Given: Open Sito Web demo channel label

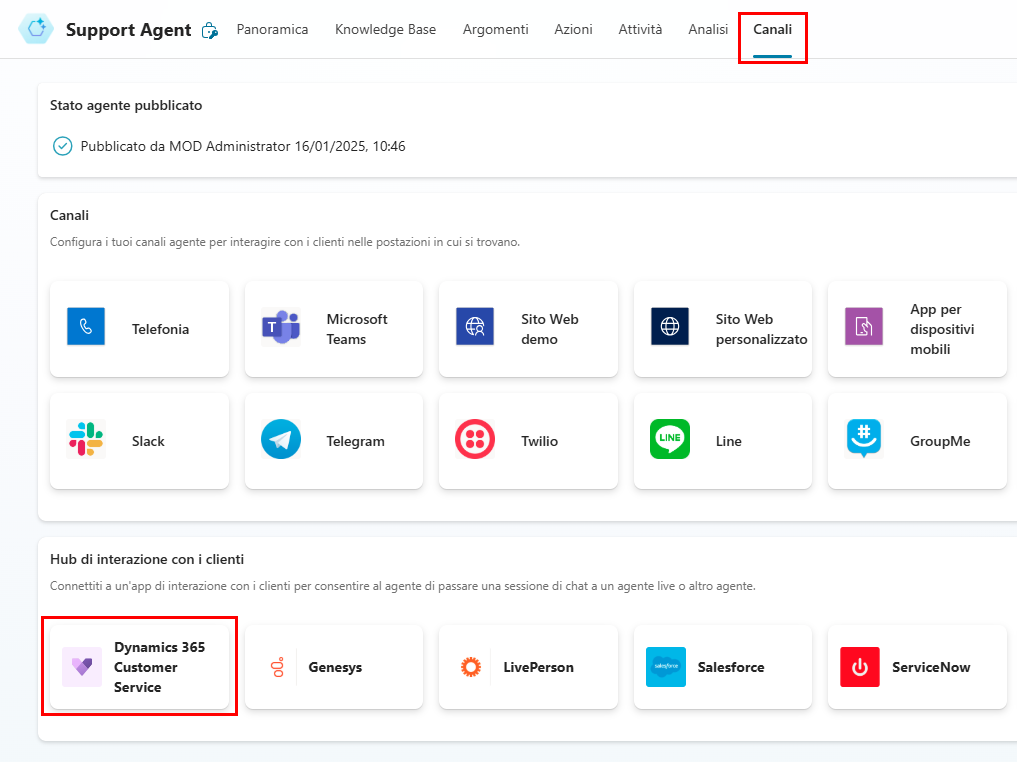Looking at the screenshot, I should [x=549, y=329].
